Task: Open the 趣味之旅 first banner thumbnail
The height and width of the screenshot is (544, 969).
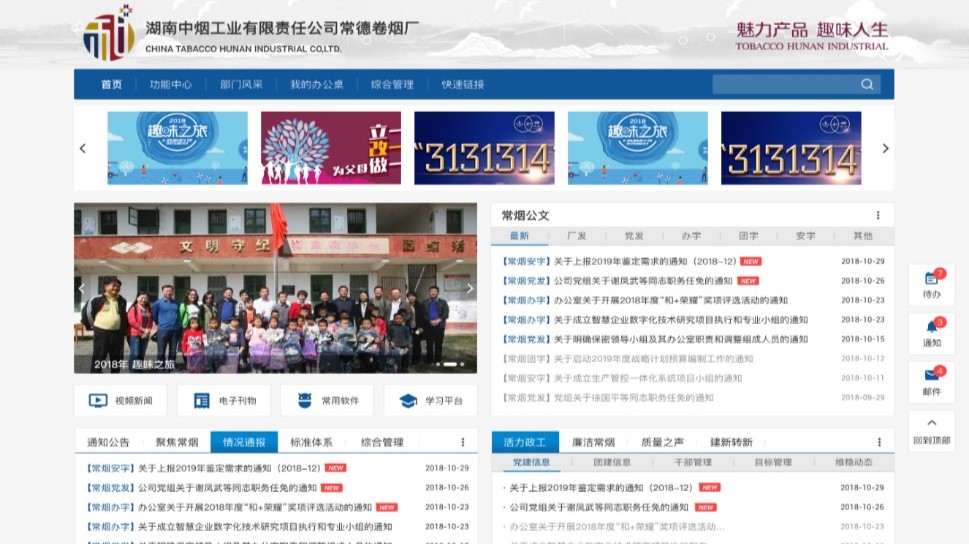Action: click(x=177, y=148)
